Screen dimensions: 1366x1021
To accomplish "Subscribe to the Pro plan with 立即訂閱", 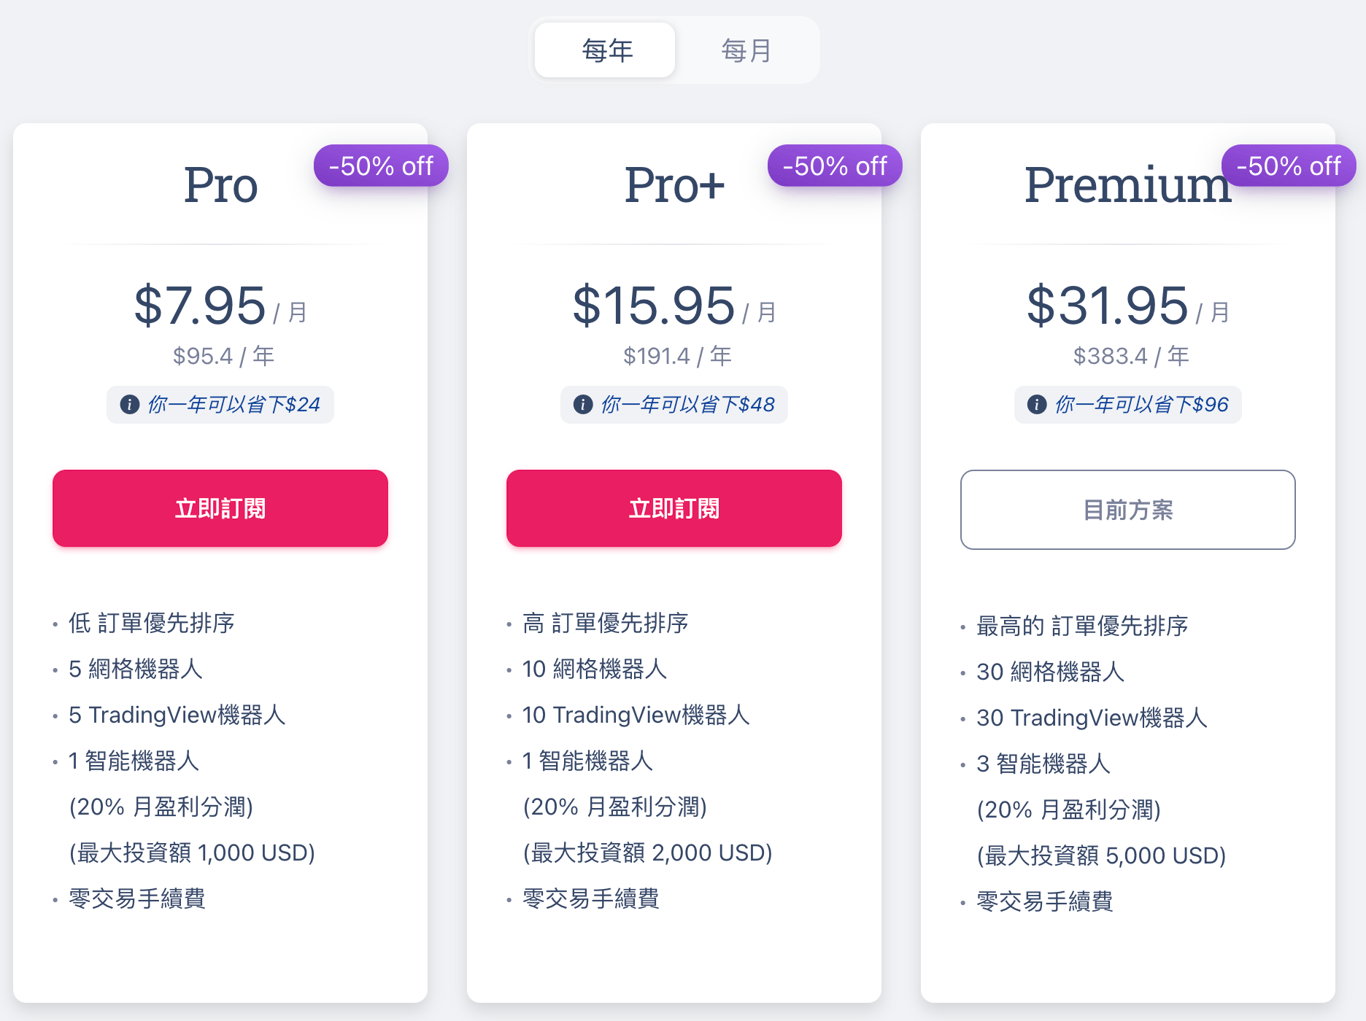I will [220, 508].
